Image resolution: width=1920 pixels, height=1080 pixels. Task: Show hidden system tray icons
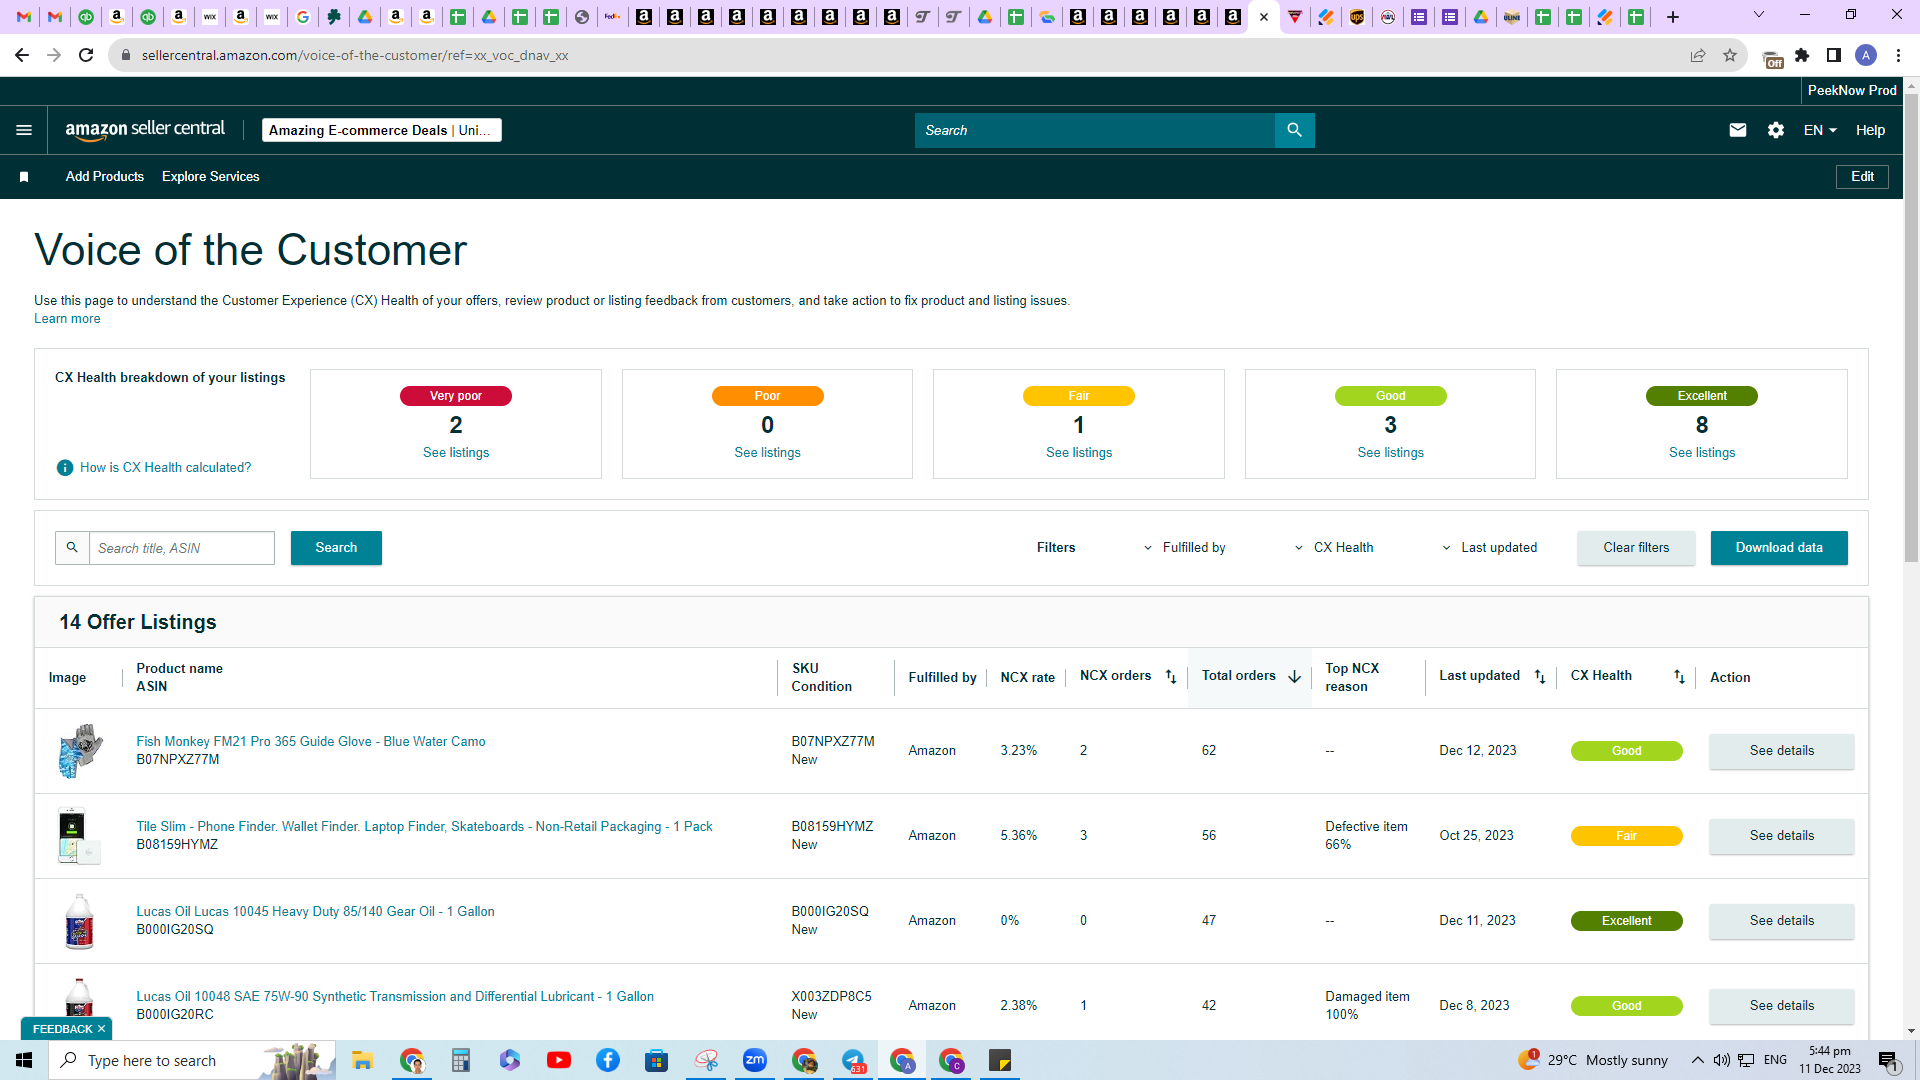tap(1698, 1060)
